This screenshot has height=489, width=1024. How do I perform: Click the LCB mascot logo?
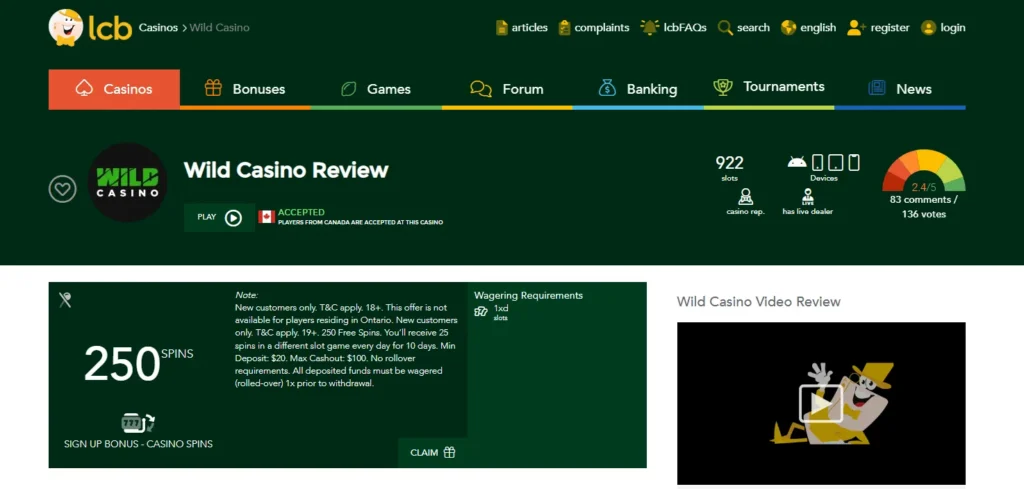pos(66,27)
